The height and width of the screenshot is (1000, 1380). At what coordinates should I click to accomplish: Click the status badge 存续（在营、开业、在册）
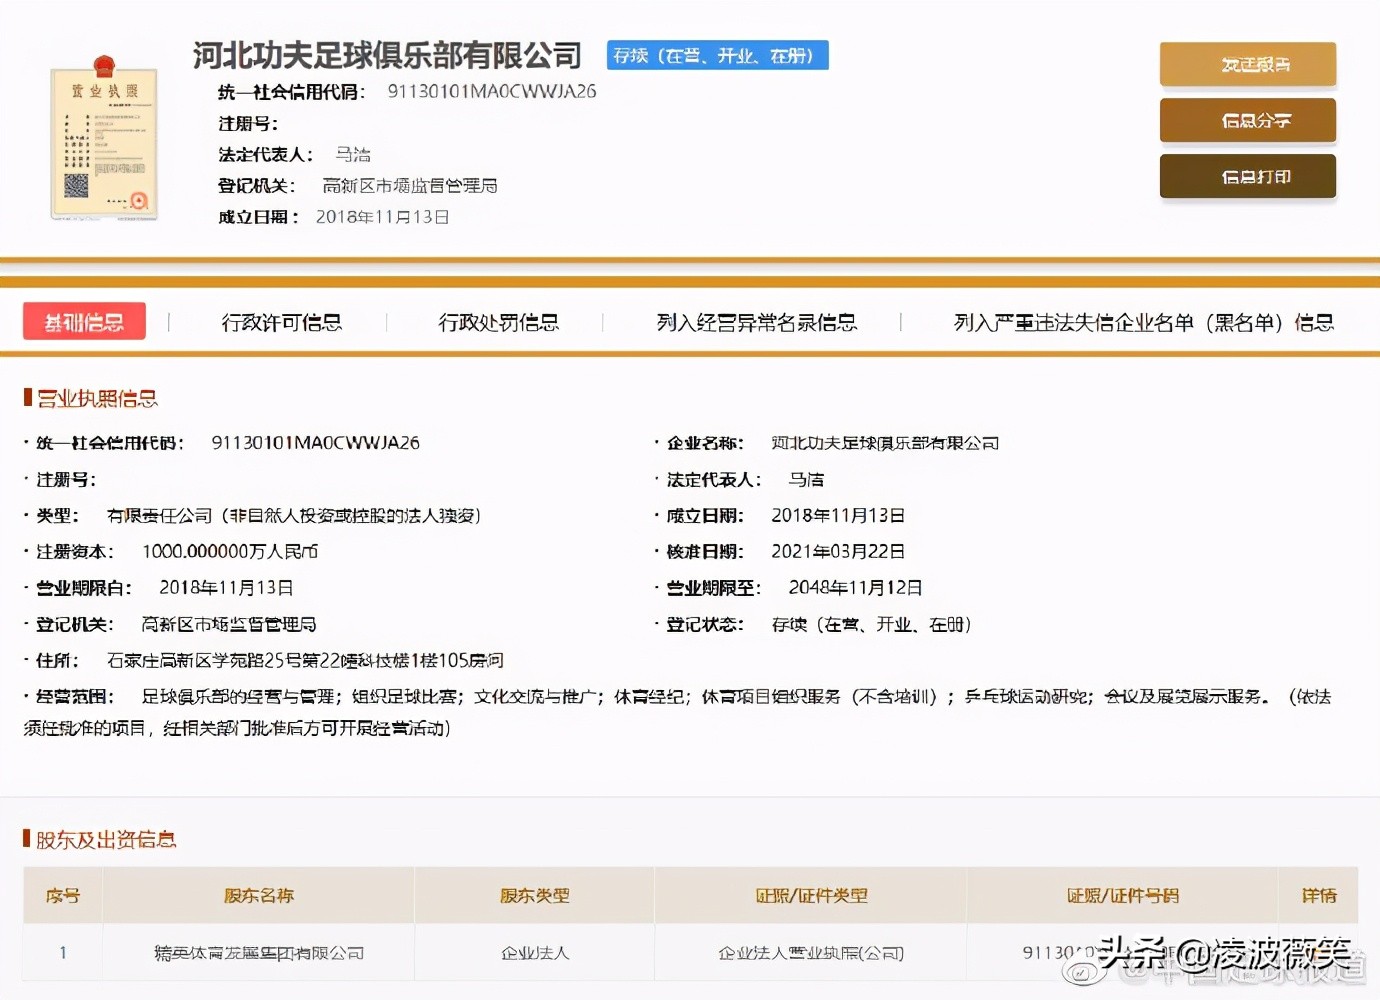716,55
